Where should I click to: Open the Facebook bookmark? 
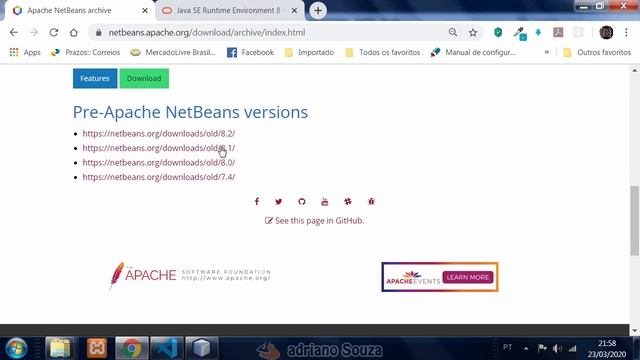[250, 52]
